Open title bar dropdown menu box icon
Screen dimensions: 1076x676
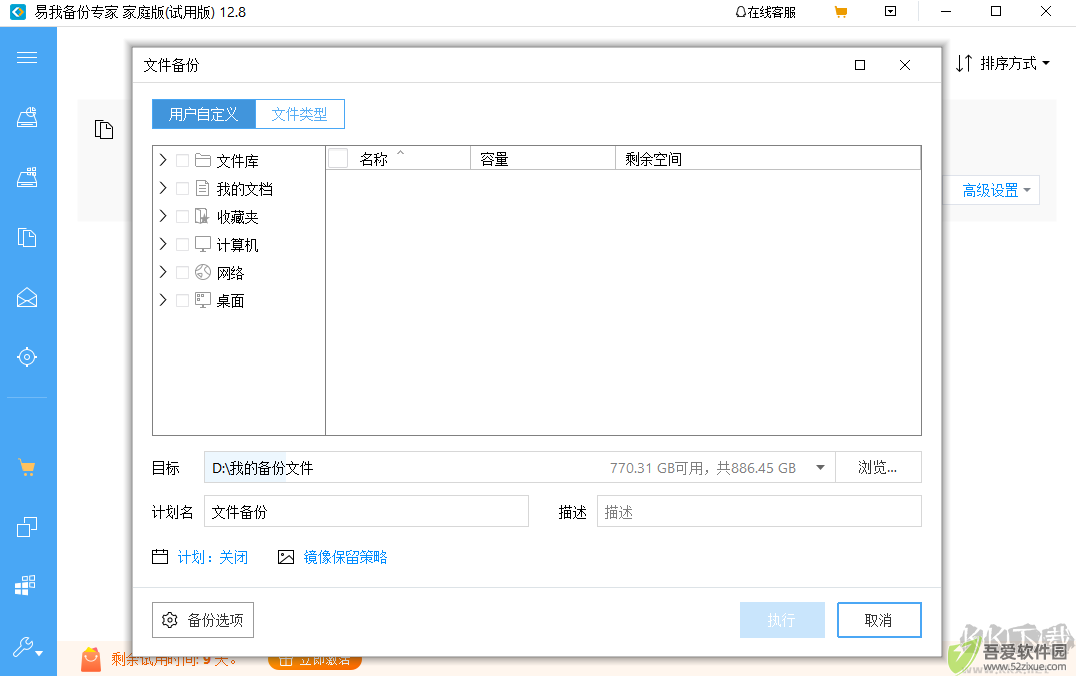891,11
